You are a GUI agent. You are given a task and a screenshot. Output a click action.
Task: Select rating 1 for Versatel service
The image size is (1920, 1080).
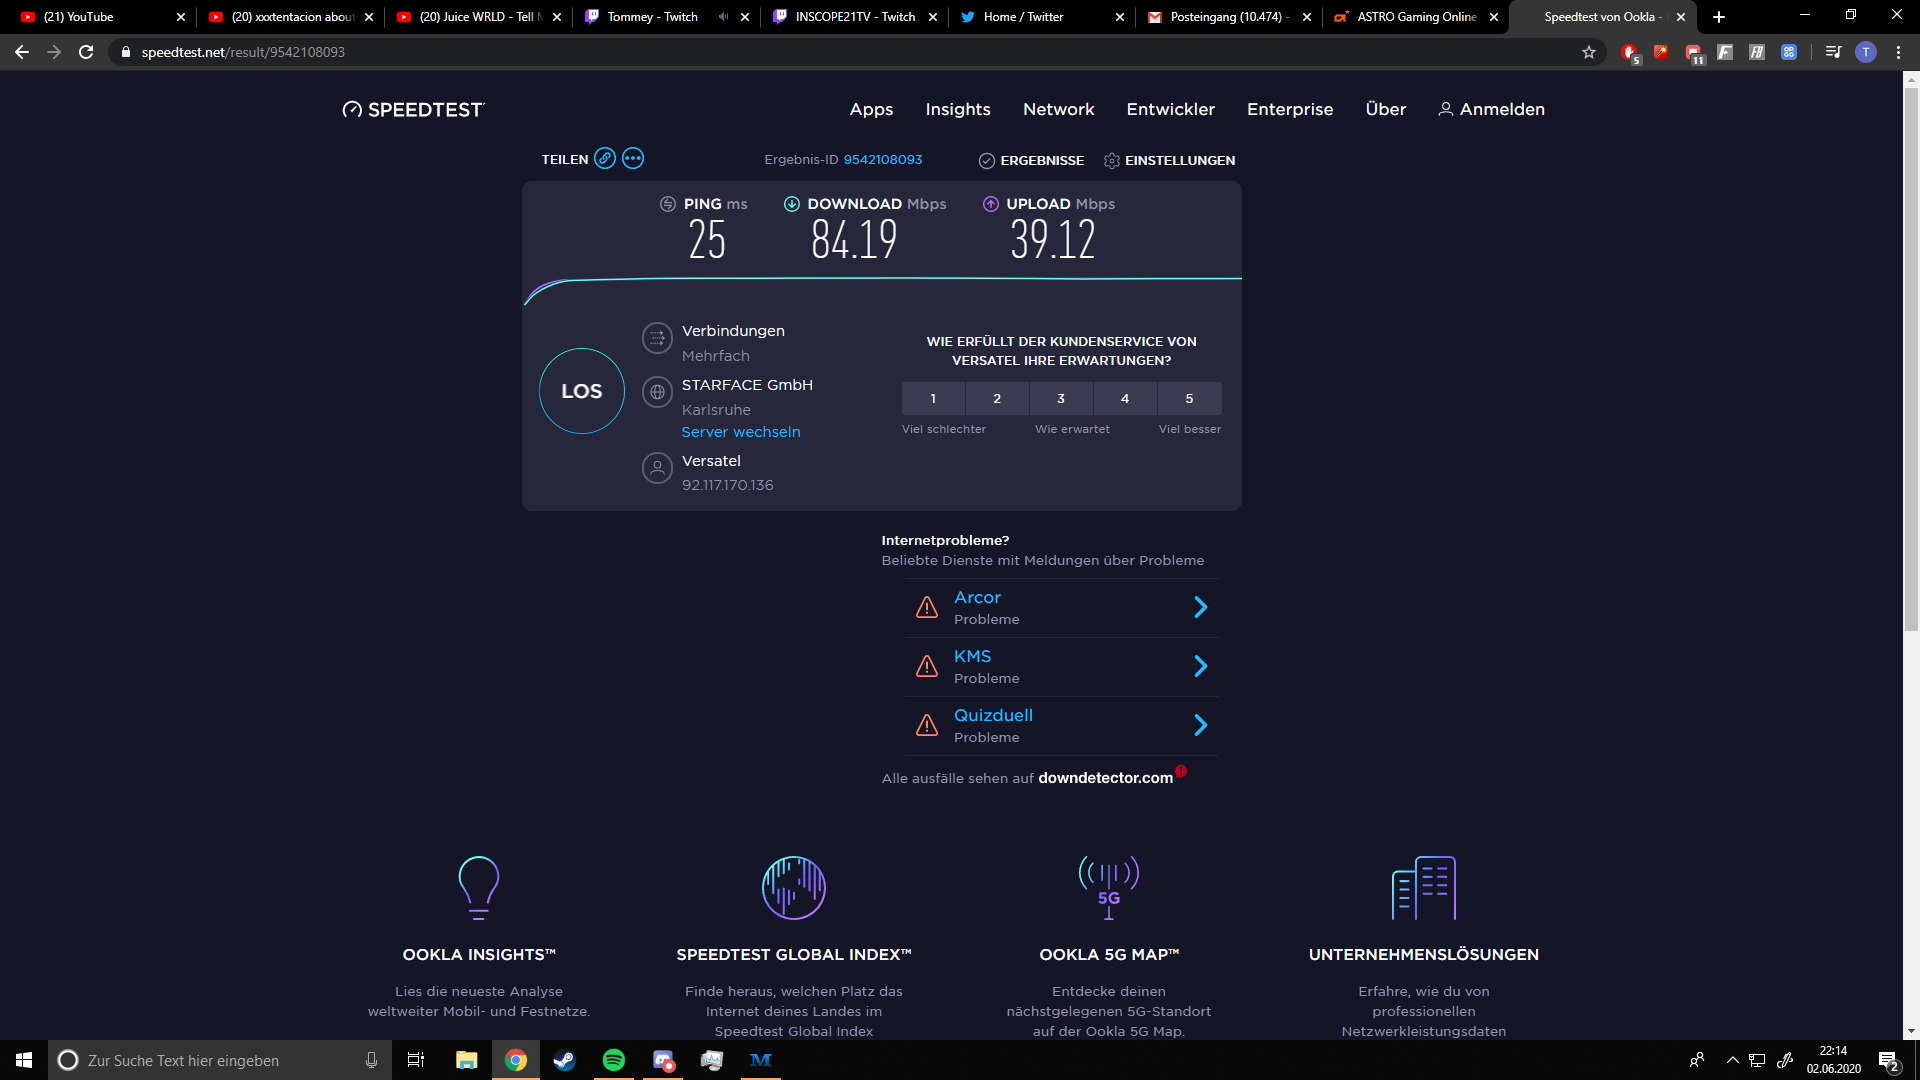(933, 398)
